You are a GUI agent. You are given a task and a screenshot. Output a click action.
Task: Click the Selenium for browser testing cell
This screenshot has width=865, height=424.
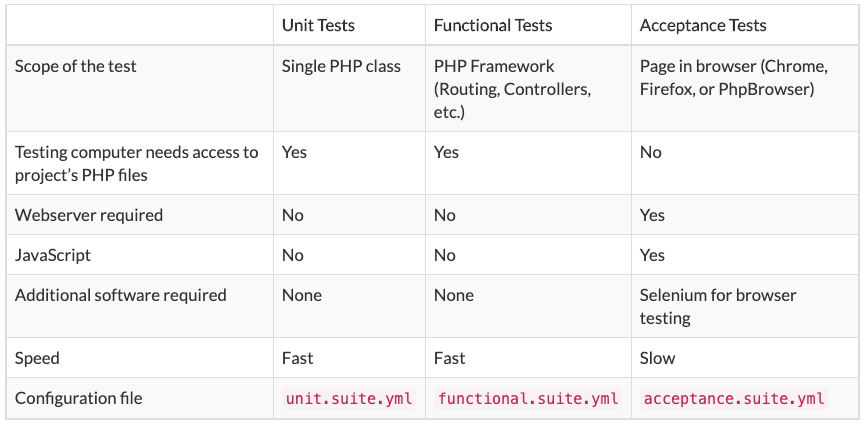point(717,307)
